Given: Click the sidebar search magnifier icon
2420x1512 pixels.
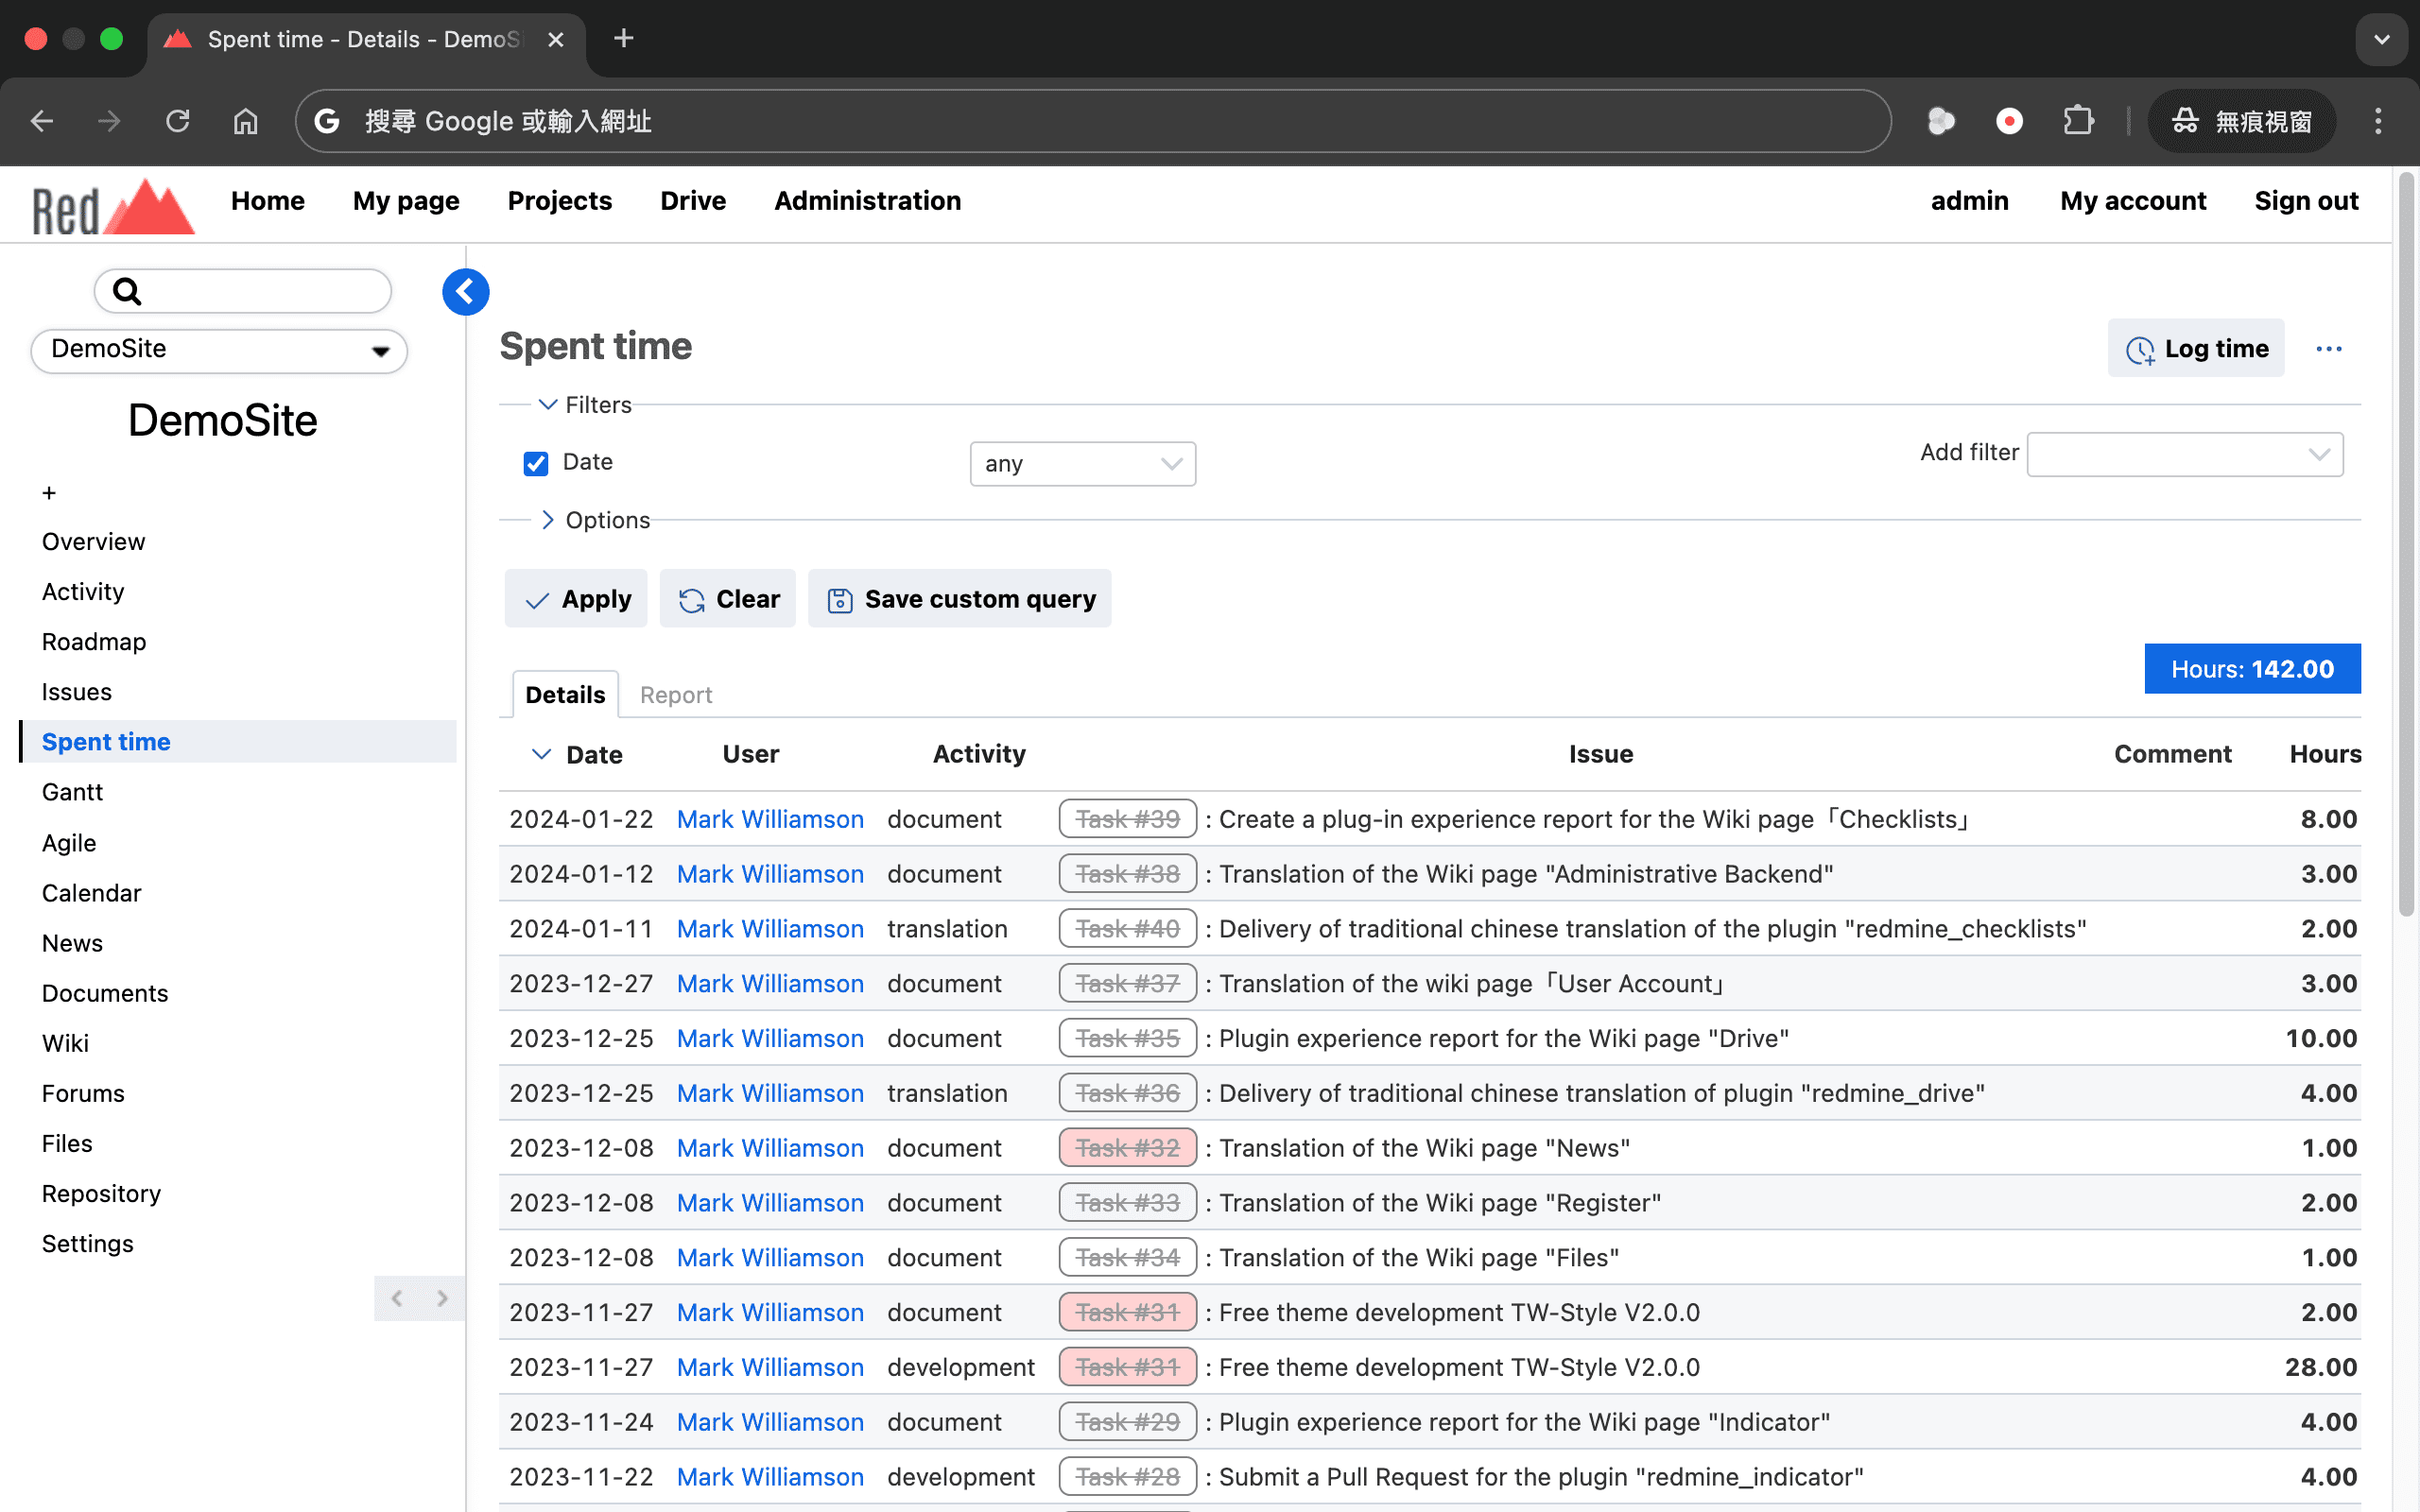Looking at the screenshot, I should coord(127,292).
